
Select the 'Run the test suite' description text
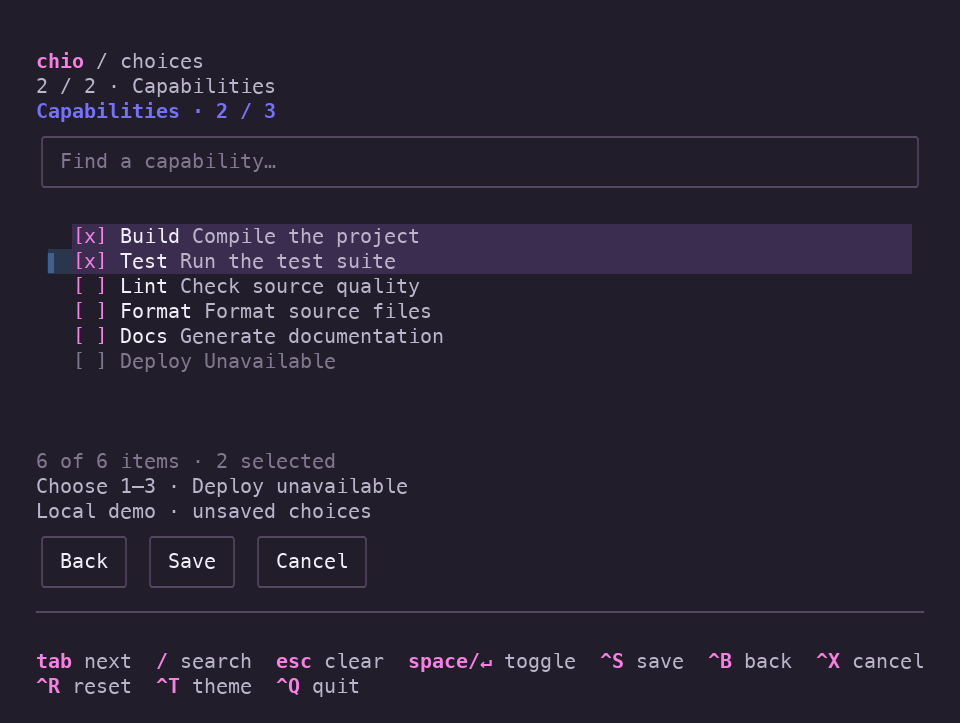click(x=288, y=261)
